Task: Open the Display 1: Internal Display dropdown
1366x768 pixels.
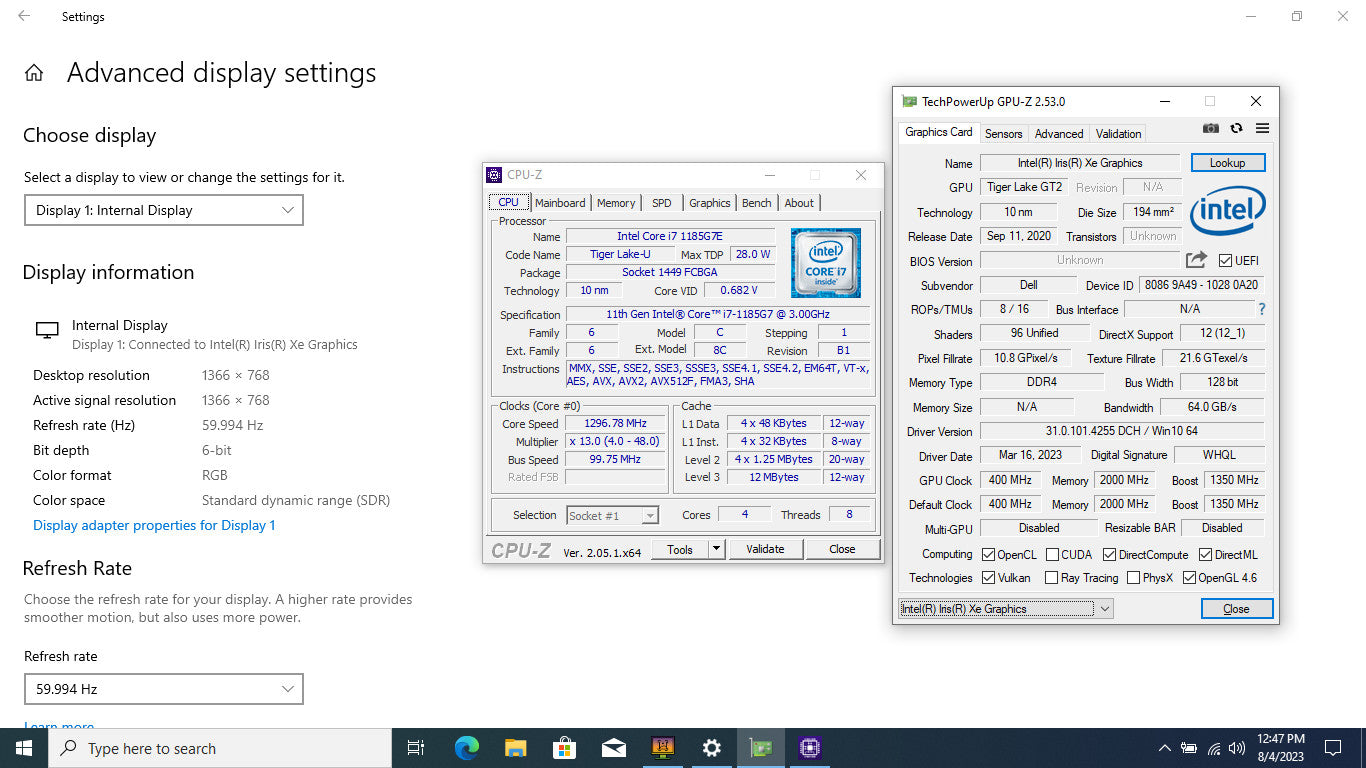Action: click(164, 210)
